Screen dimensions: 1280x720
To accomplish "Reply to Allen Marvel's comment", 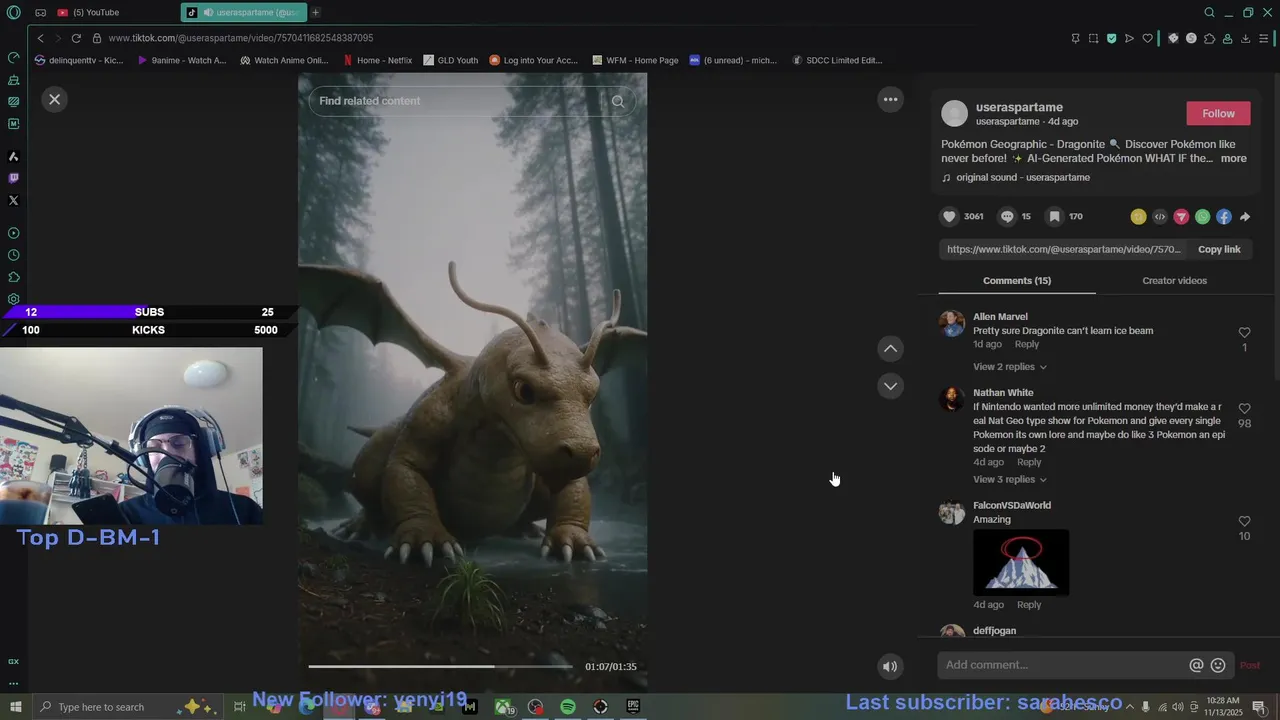I will (1027, 344).
